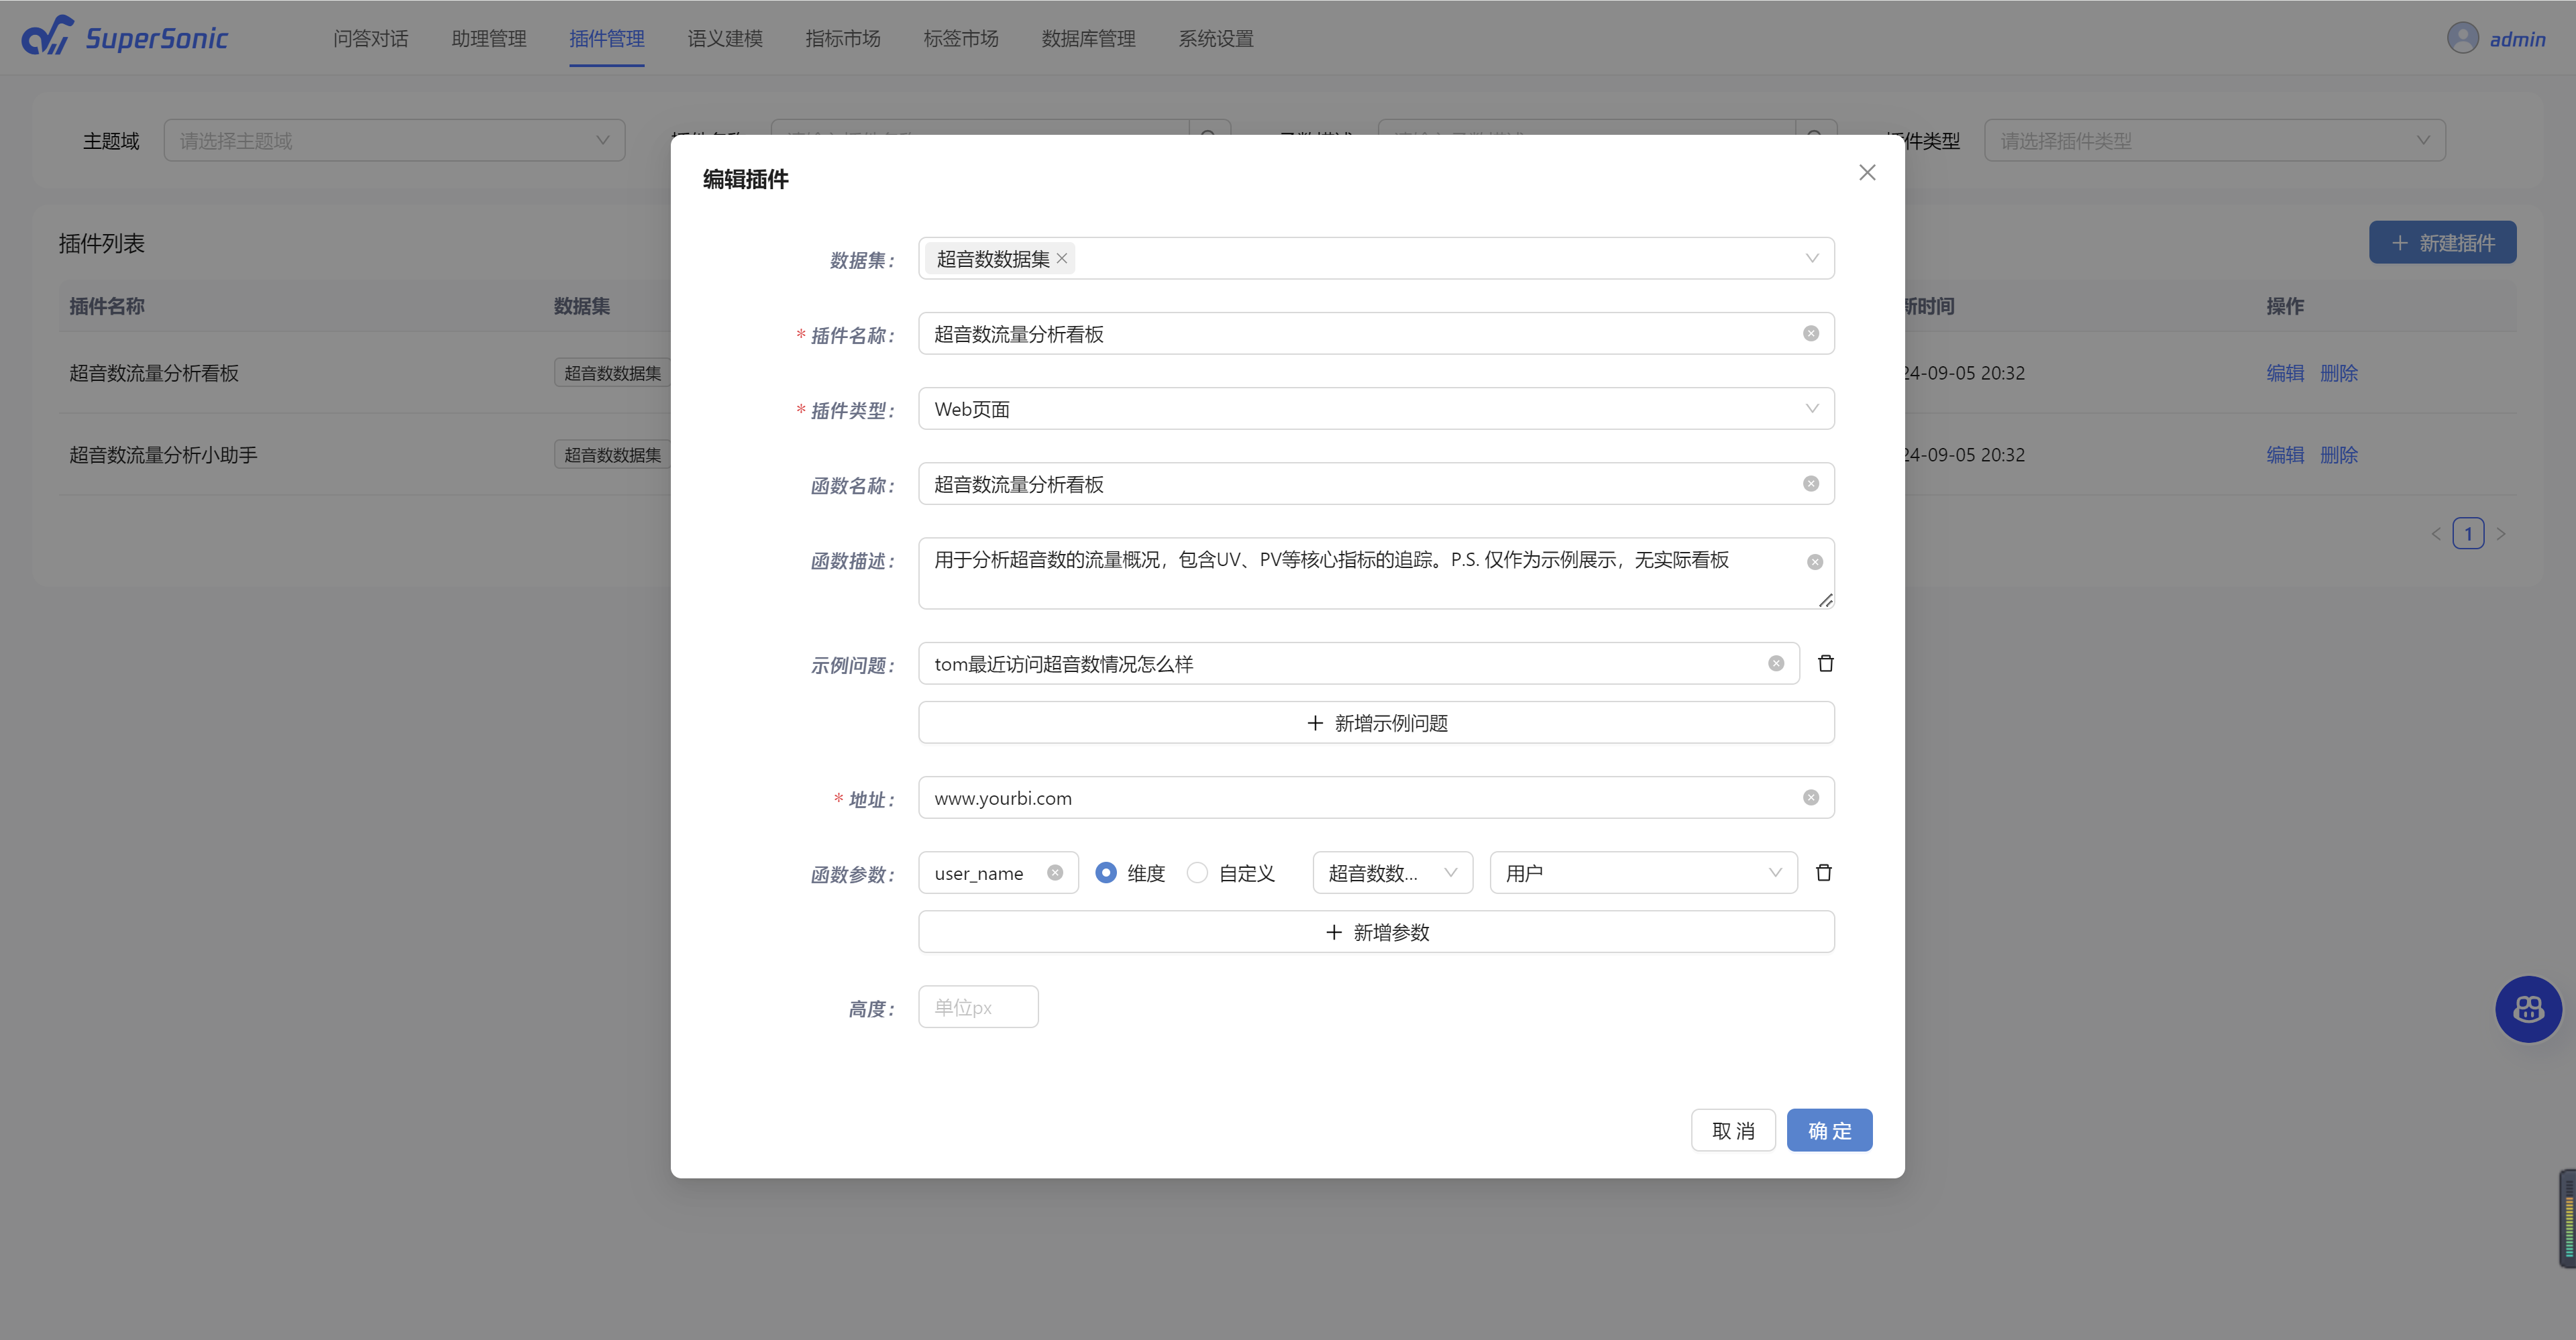Image resolution: width=2576 pixels, height=1340 pixels.
Task: Clear the 函数描述 textarea
Action: 1814,563
